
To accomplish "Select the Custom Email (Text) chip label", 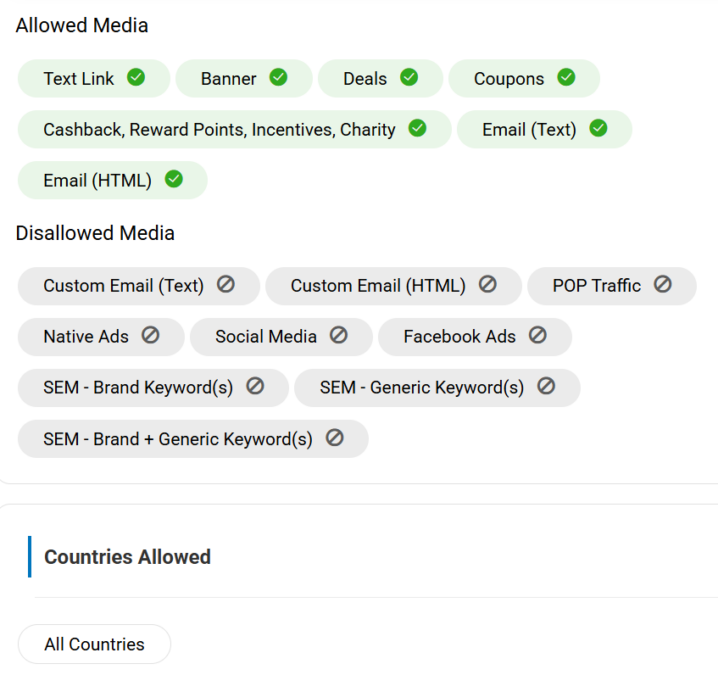I will pyautogui.click(x=123, y=286).
